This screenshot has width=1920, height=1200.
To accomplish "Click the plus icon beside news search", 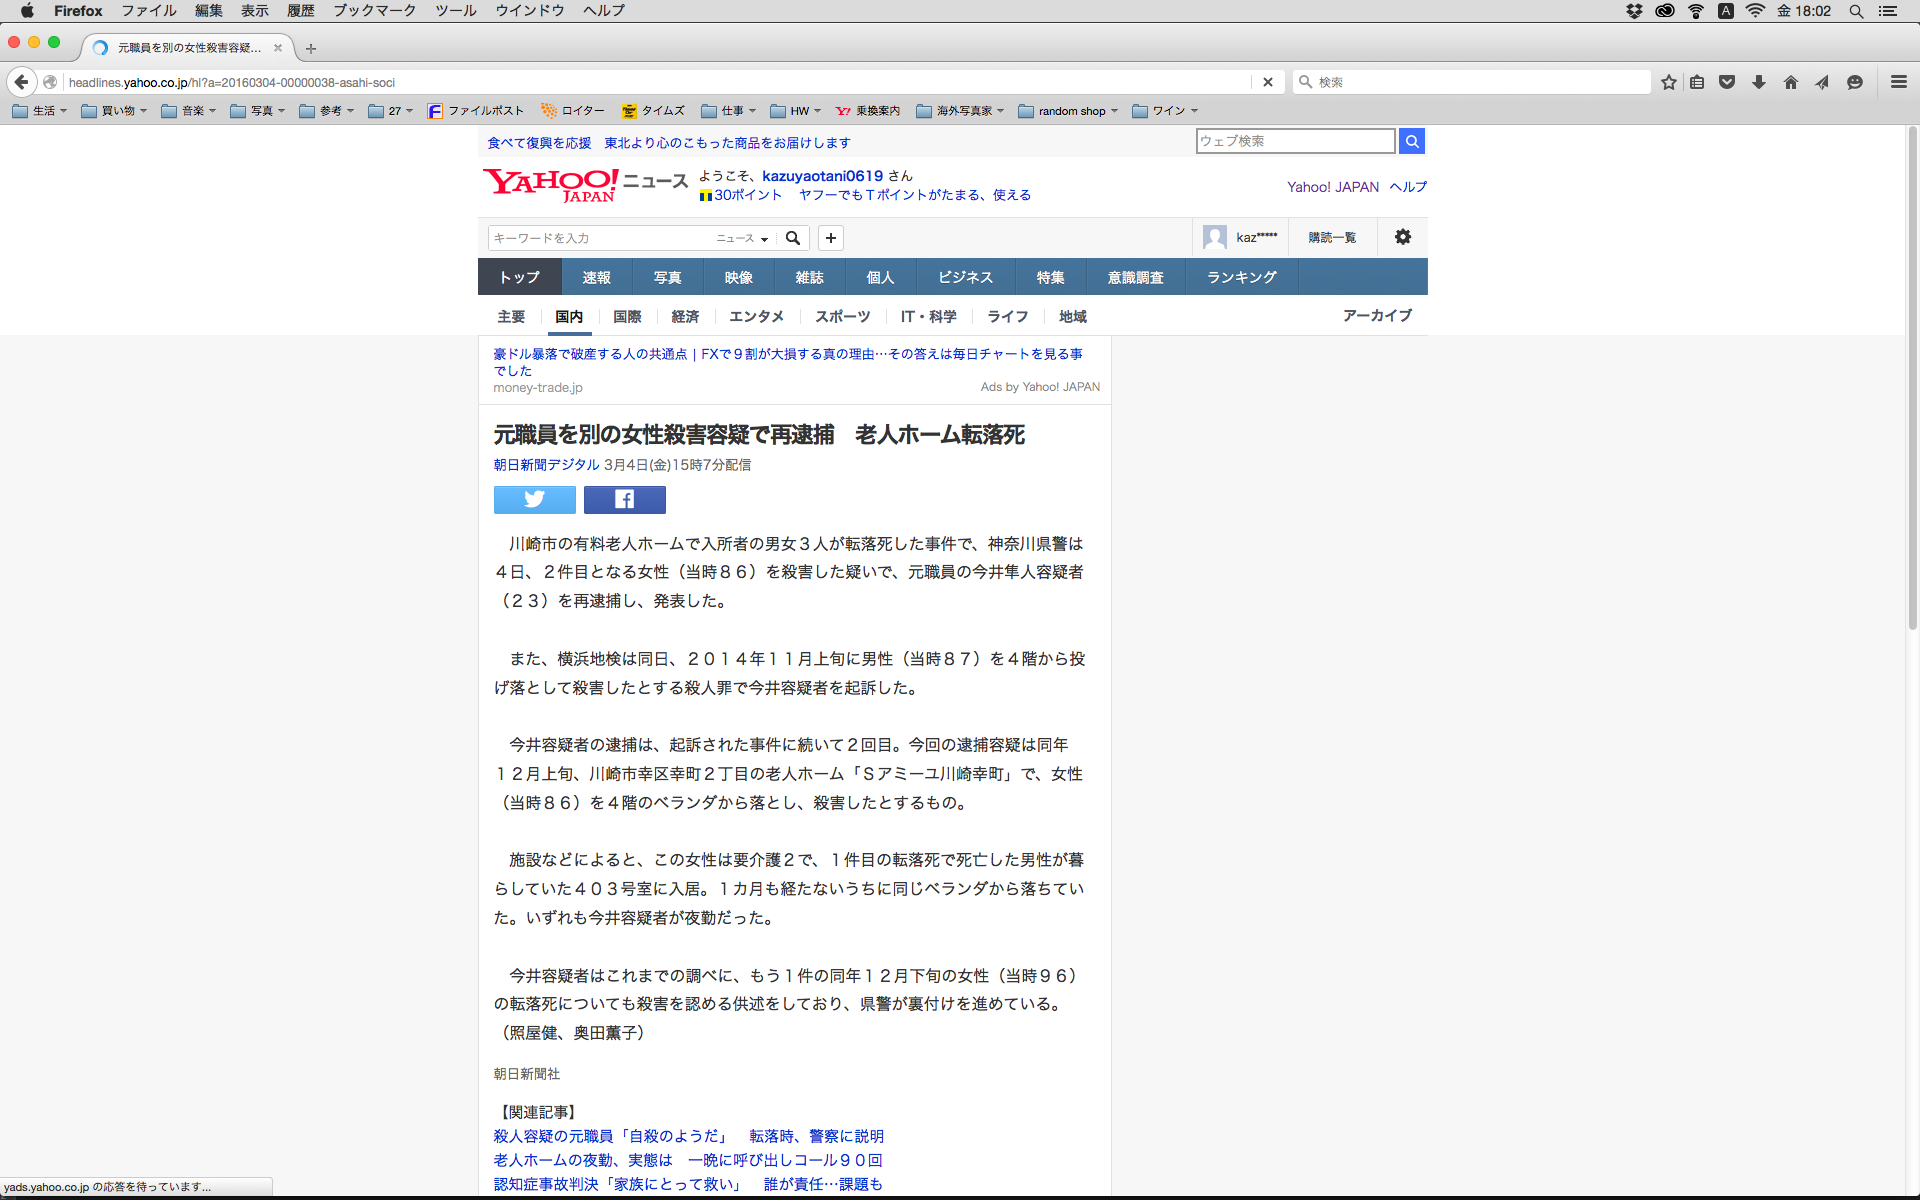I will click(x=830, y=238).
